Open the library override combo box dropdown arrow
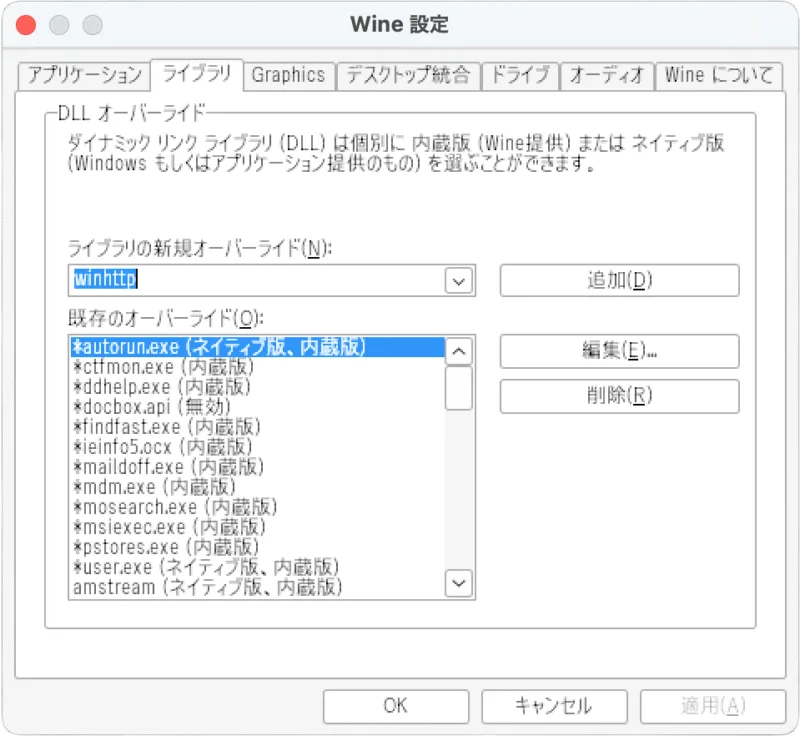Image resolution: width=800 pixels, height=736 pixels. [458, 281]
